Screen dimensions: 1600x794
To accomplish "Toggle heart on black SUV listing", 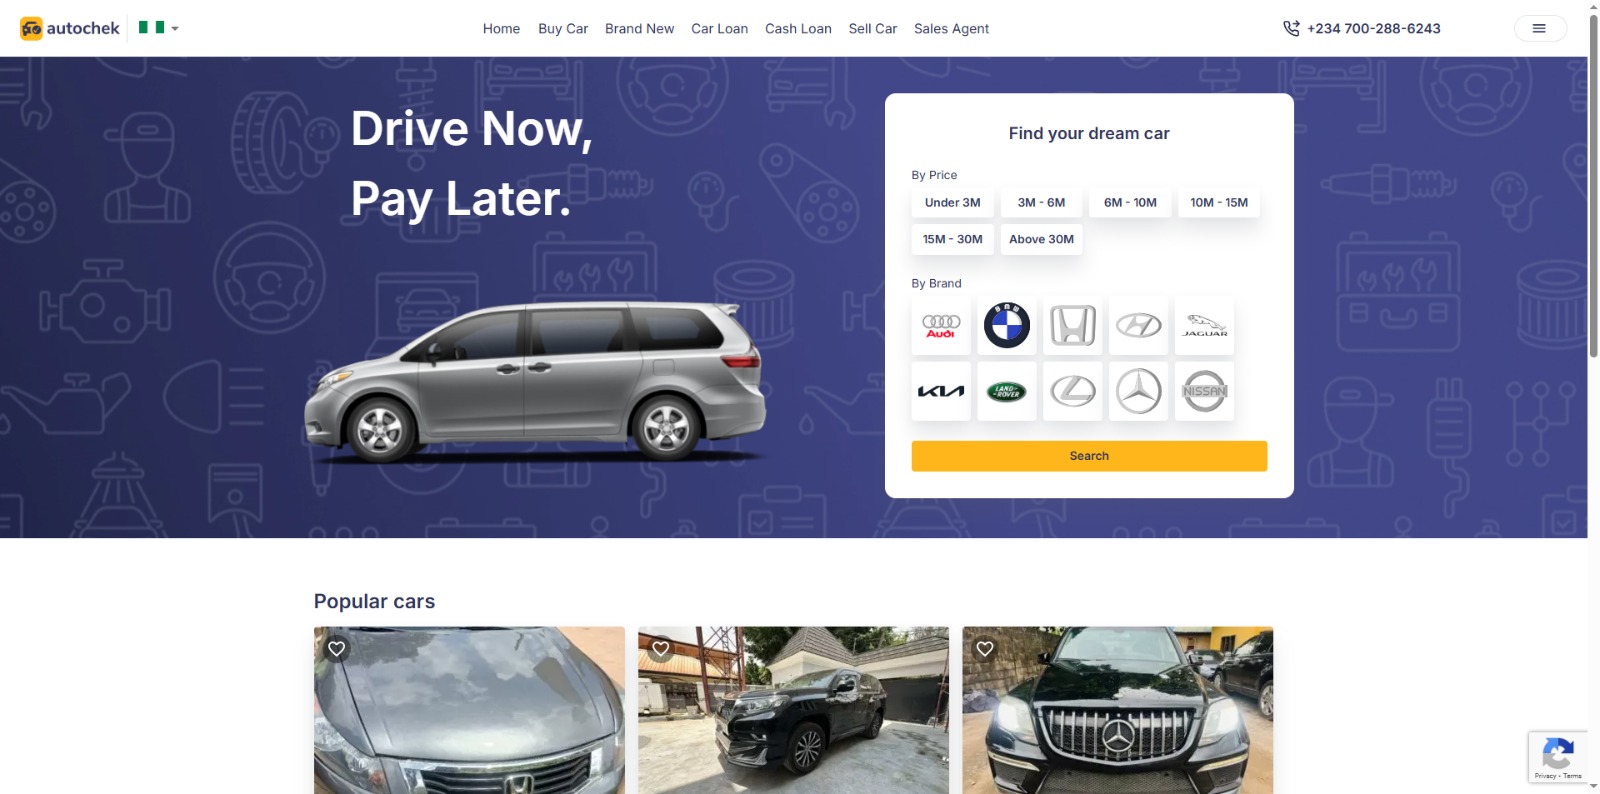I will coord(661,649).
